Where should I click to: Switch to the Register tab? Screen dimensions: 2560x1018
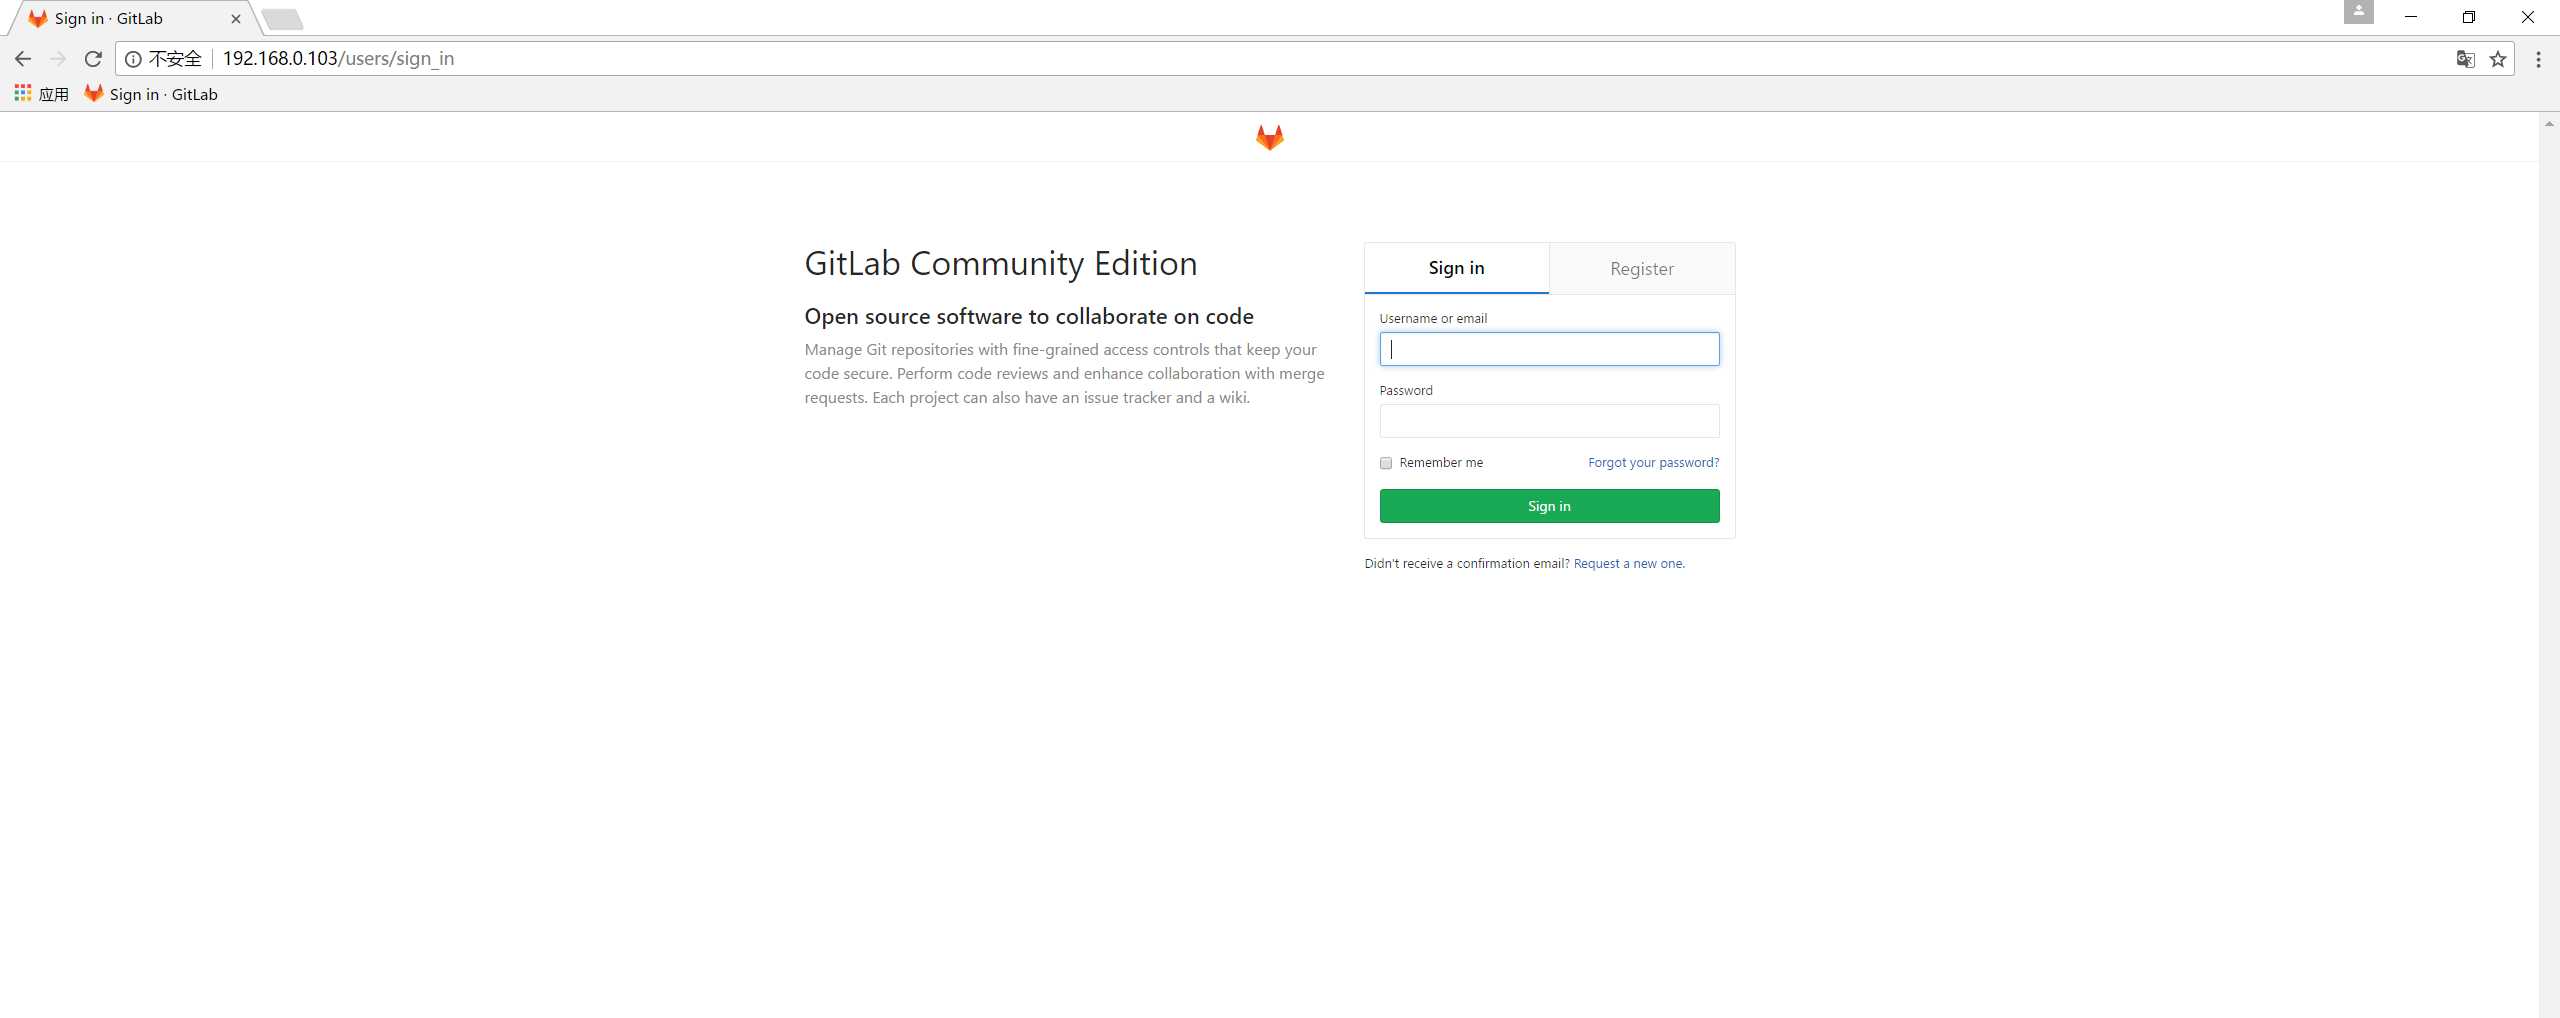point(1641,269)
